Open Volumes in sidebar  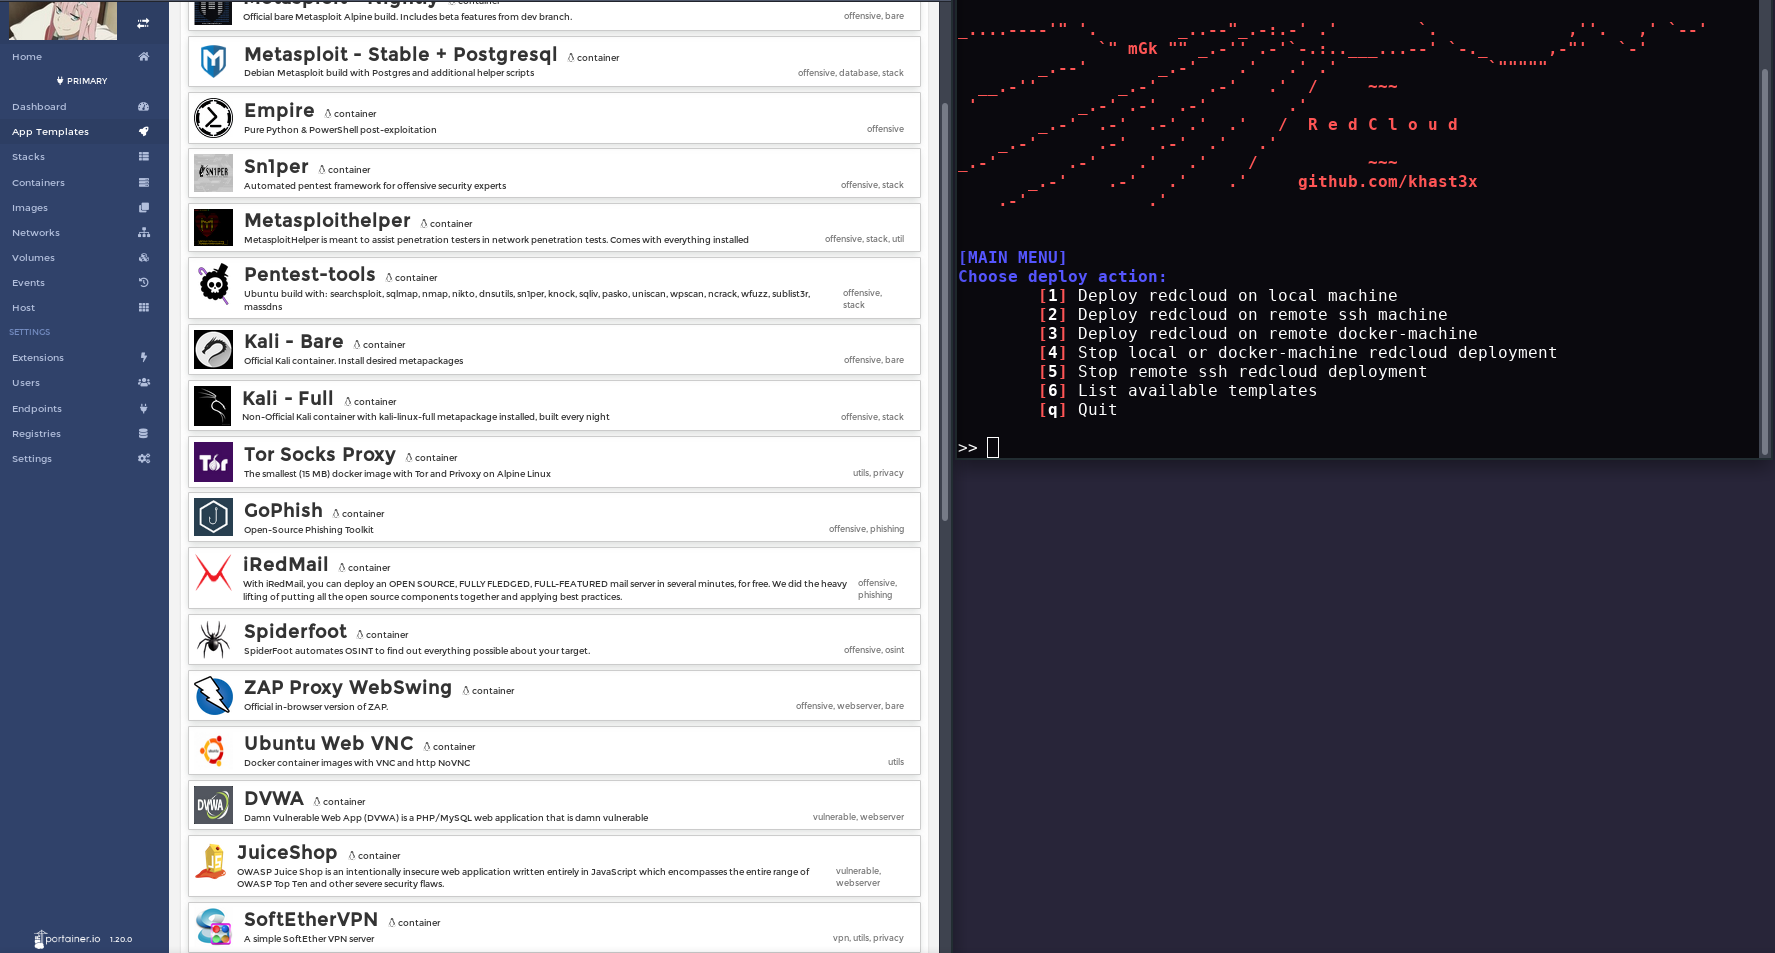[33, 258]
